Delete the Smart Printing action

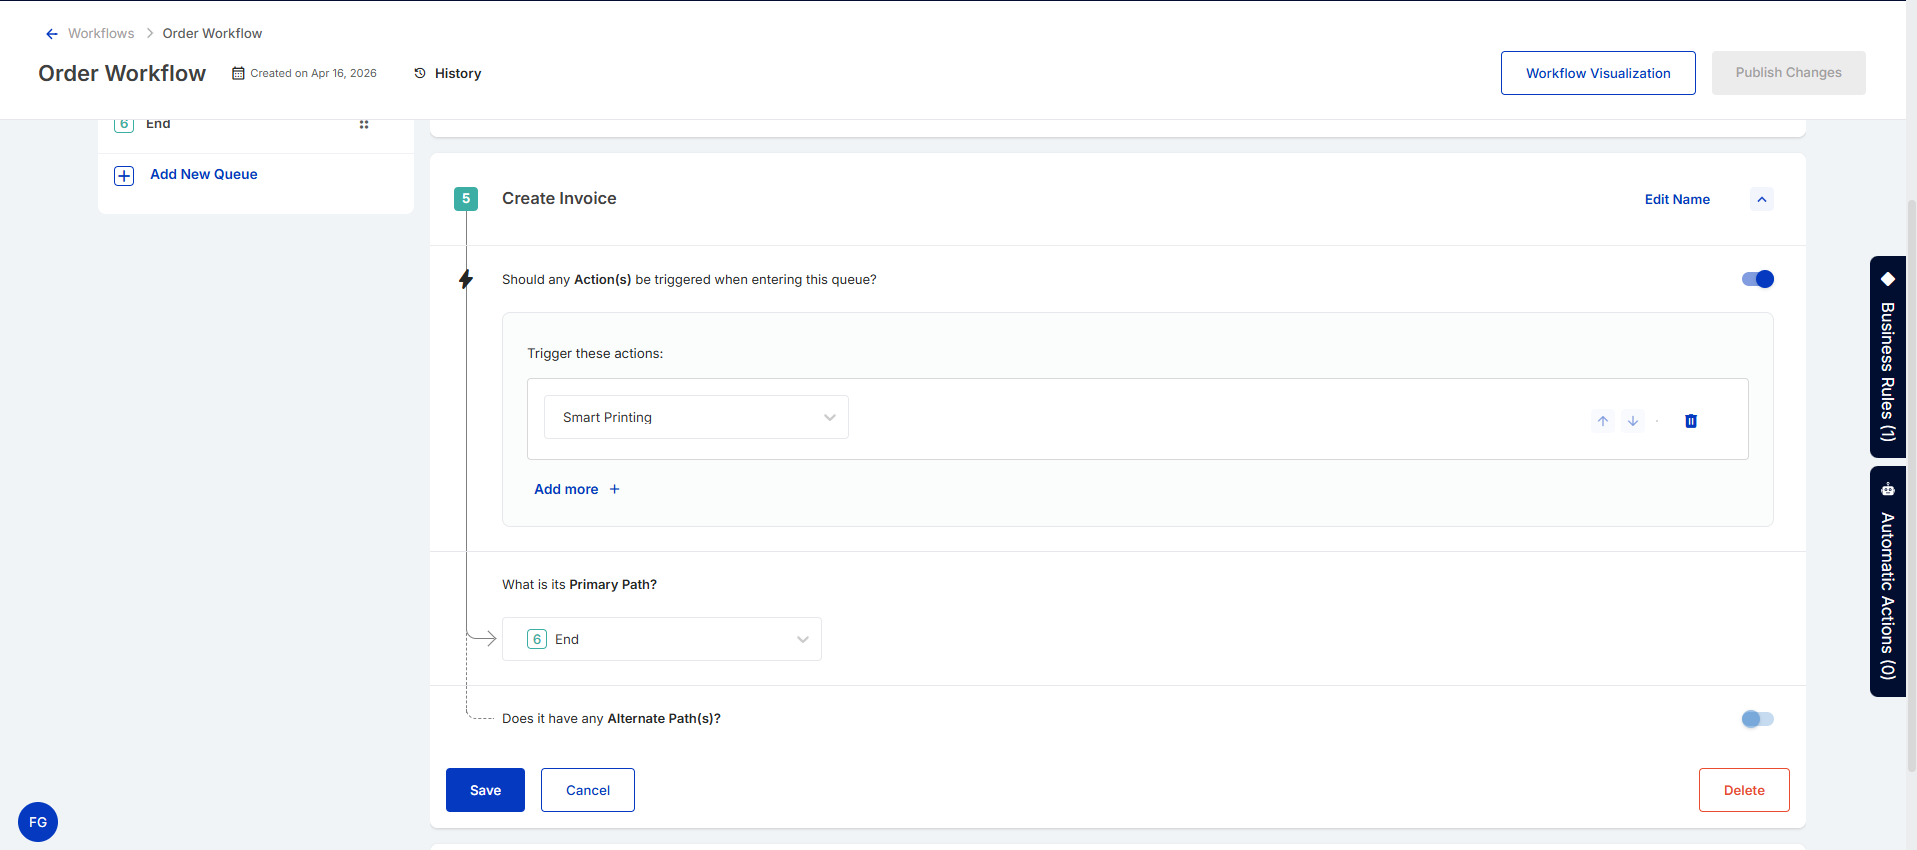[1691, 421]
